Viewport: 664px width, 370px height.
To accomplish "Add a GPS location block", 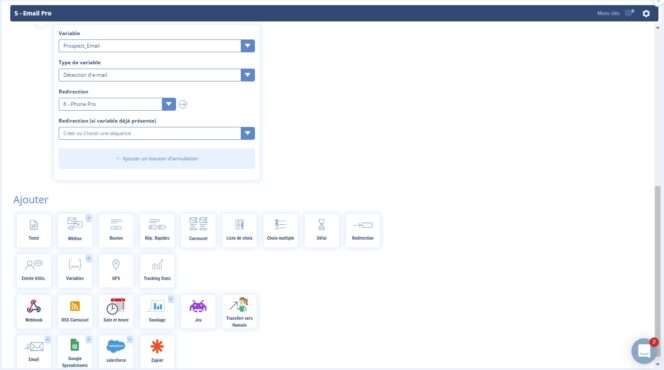I will point(116,271).
